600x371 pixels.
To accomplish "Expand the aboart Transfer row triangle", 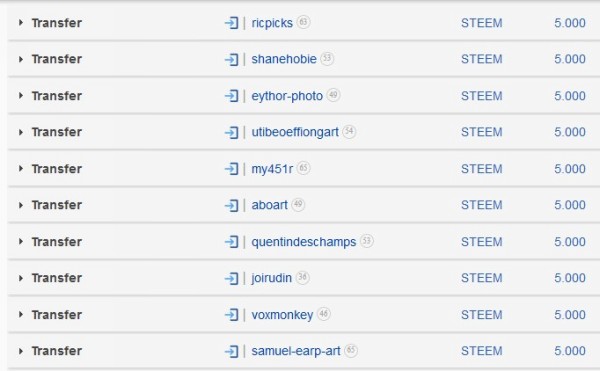I will [21, 205].
